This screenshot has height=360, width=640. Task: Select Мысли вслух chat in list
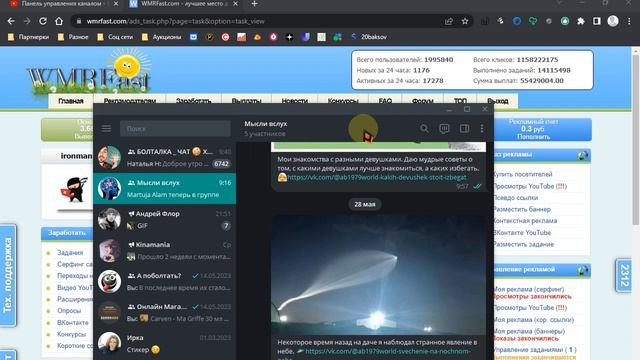point(164,189)
